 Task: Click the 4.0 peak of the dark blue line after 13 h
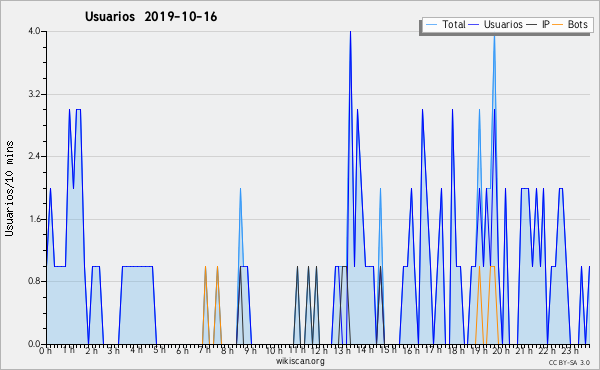350,32
